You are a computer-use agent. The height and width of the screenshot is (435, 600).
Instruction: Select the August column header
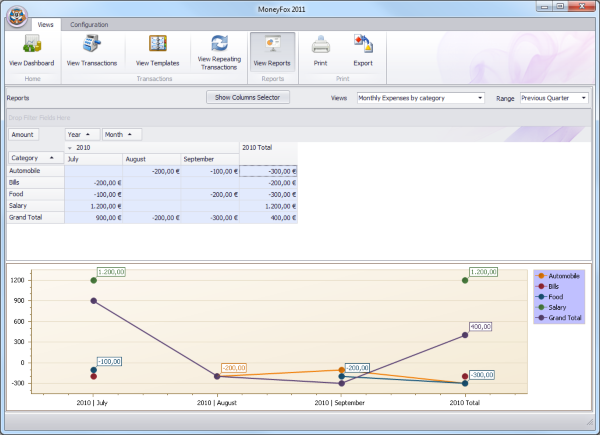pyautogui.click(x=152, y=159)
